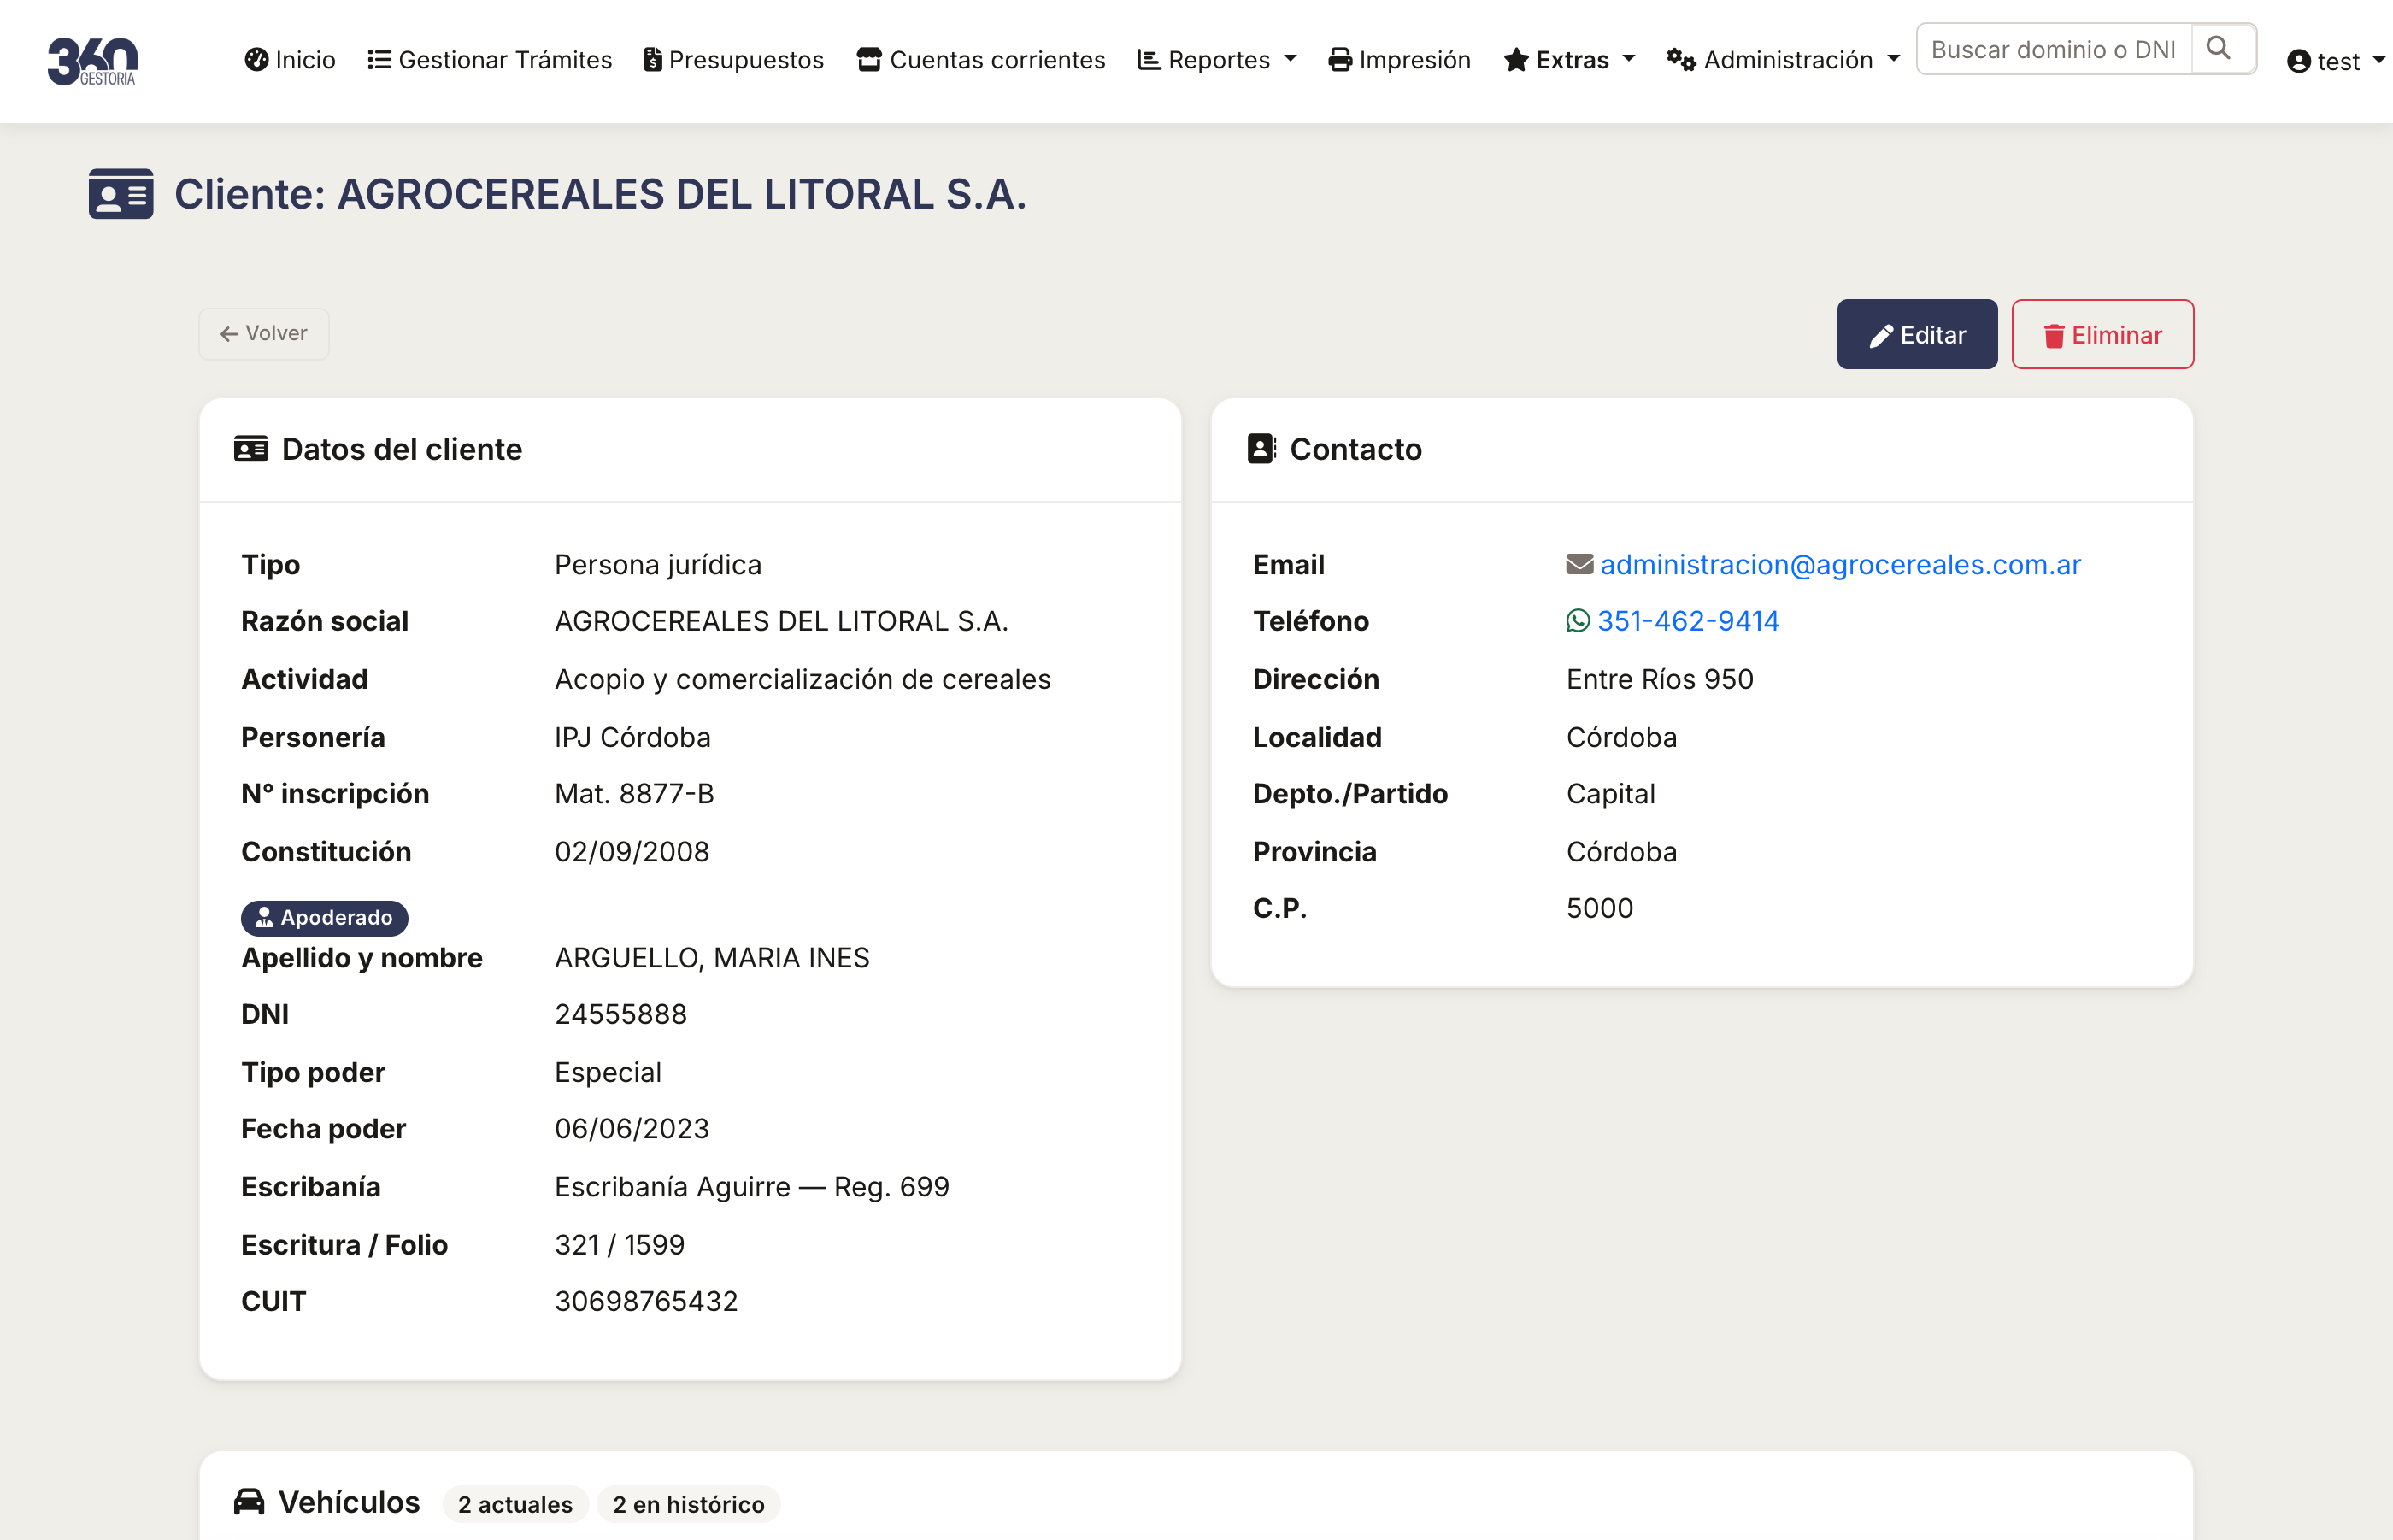Click the address Entre Ríos 950
Screen dimensions: 2393x1540
pos(1660,679)
